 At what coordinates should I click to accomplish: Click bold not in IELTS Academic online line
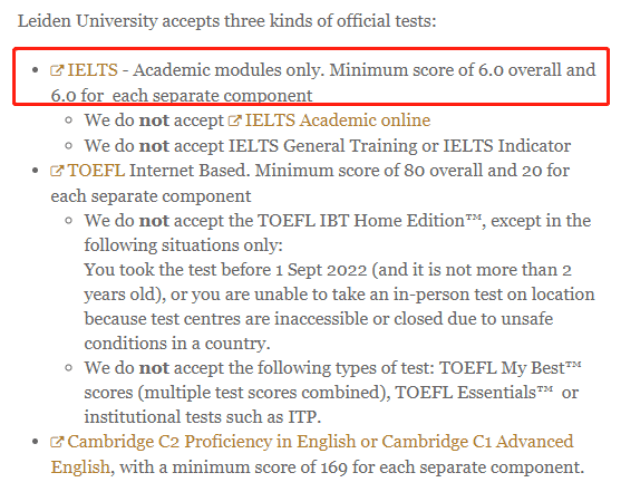154,121
